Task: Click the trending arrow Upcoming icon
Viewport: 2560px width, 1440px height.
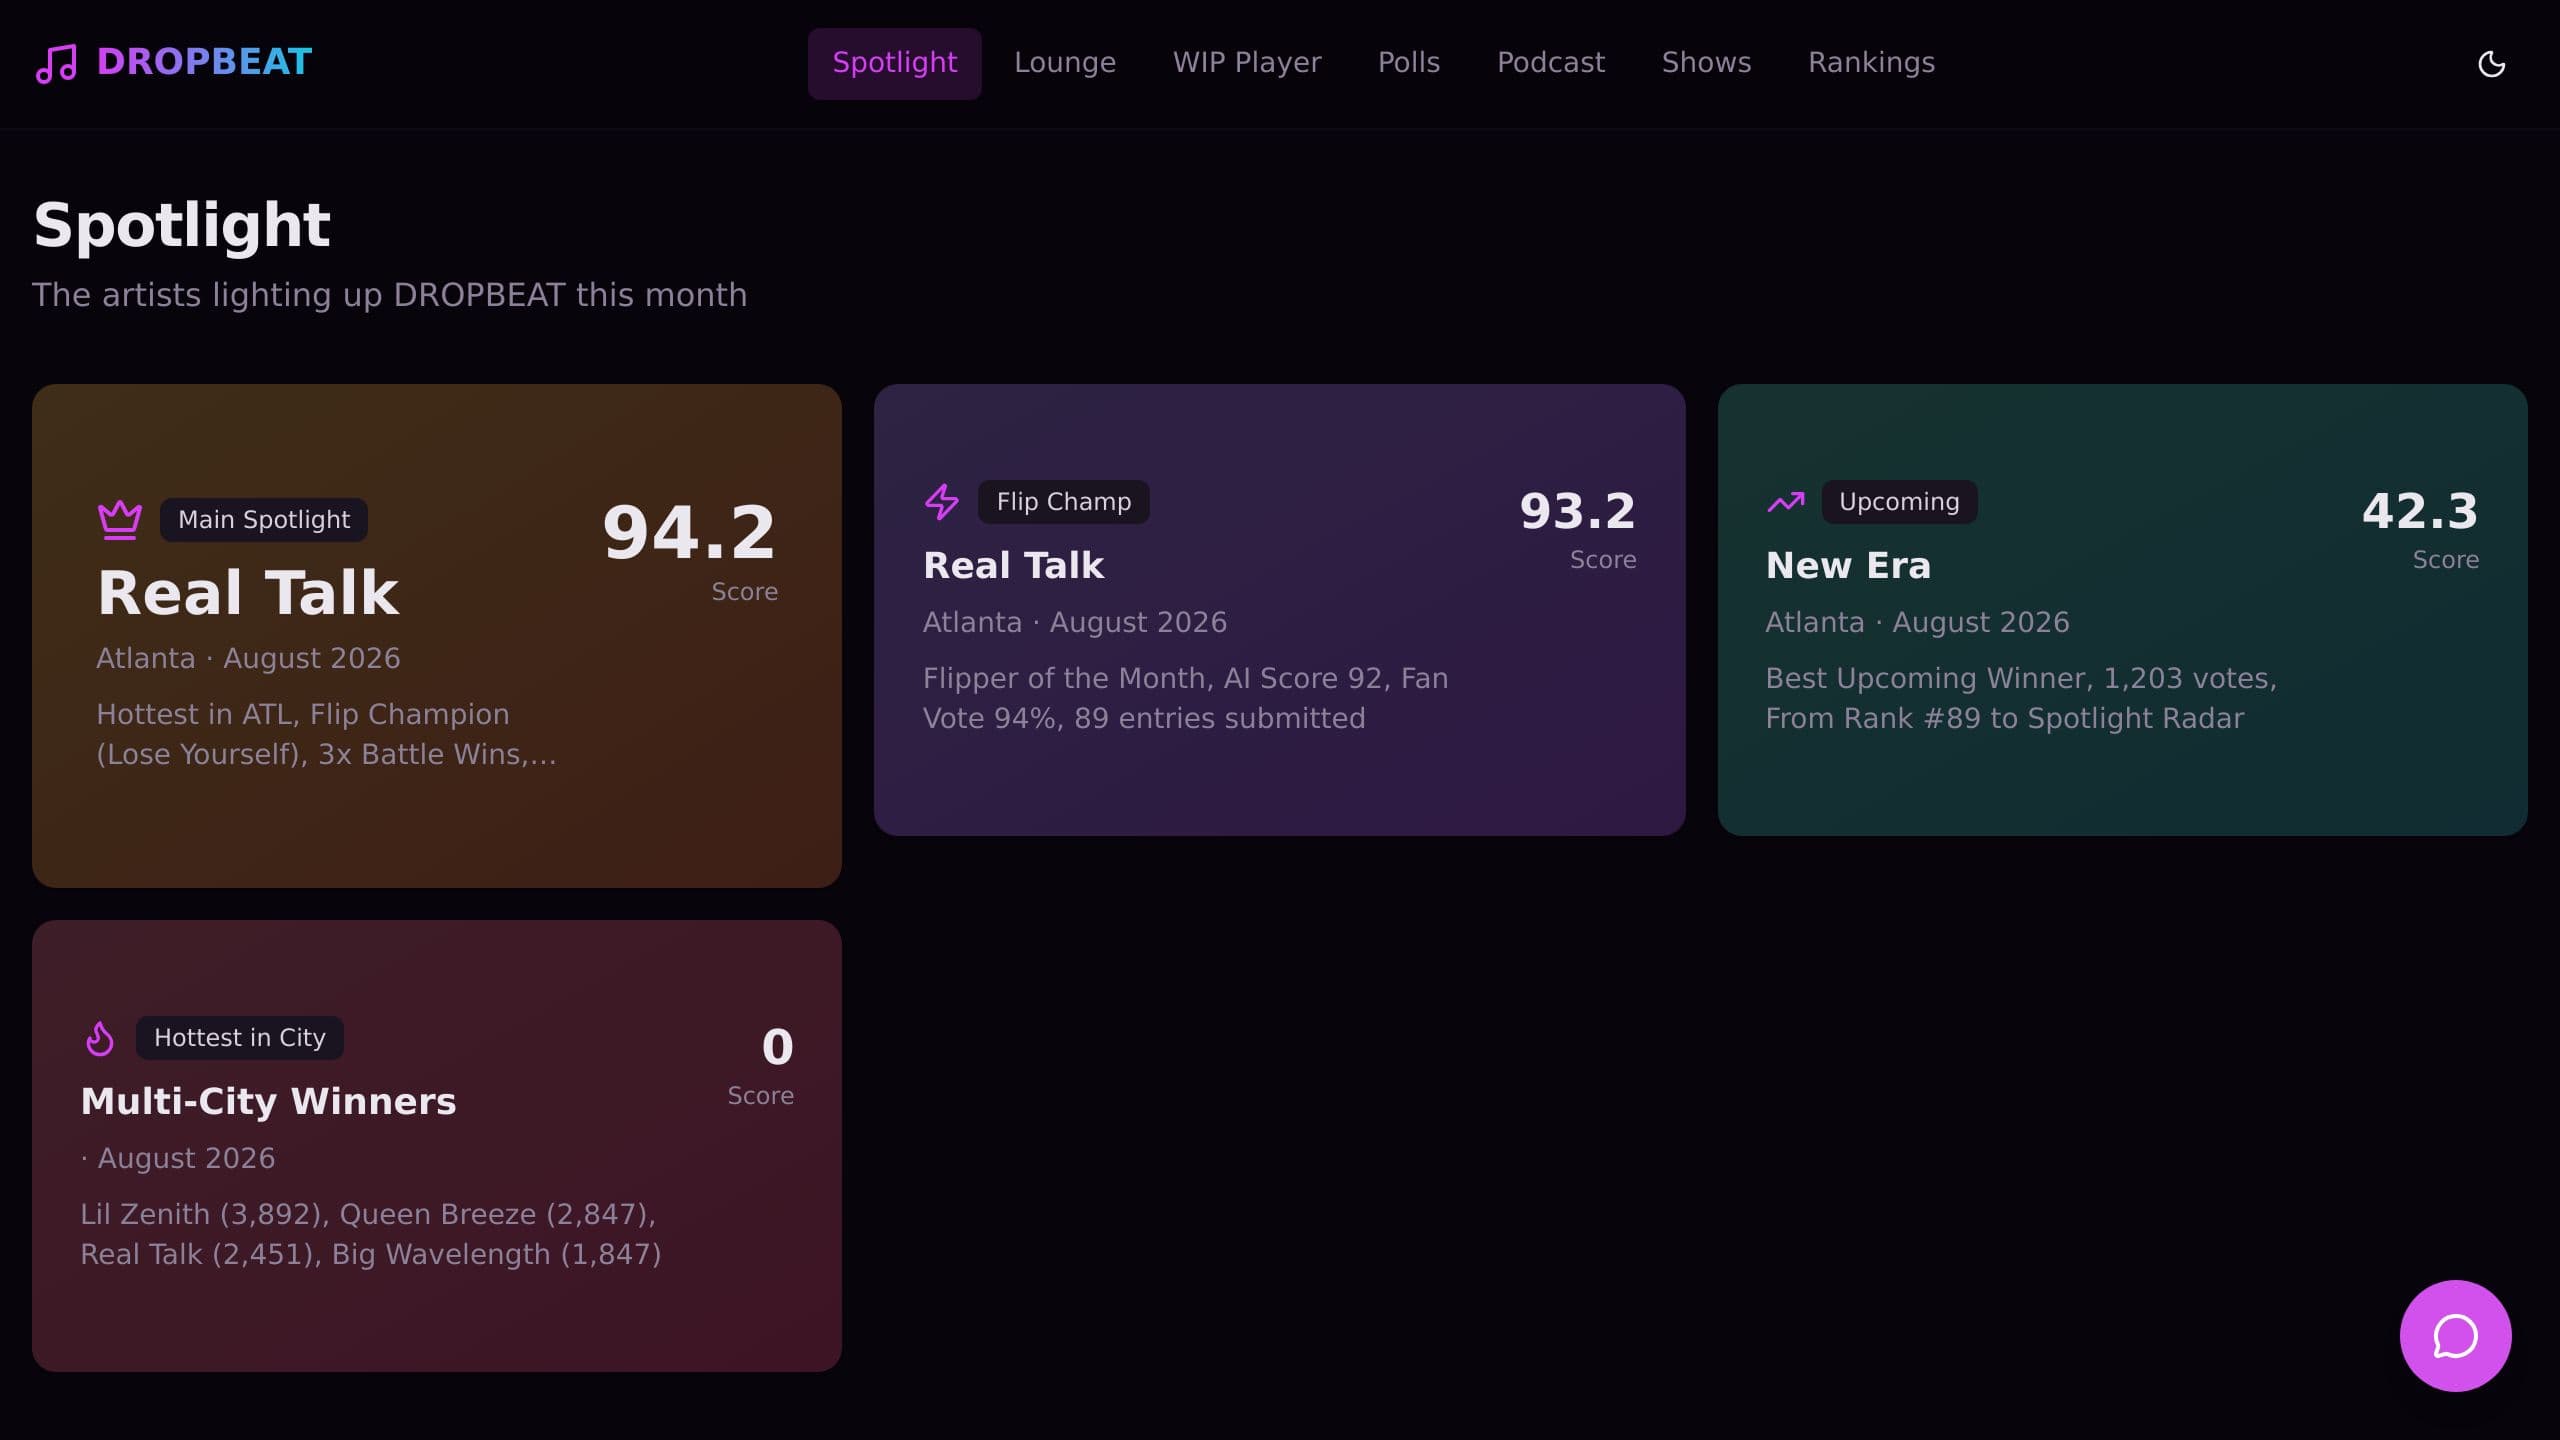Action: pyautogui.click(x=1785, y=502)
